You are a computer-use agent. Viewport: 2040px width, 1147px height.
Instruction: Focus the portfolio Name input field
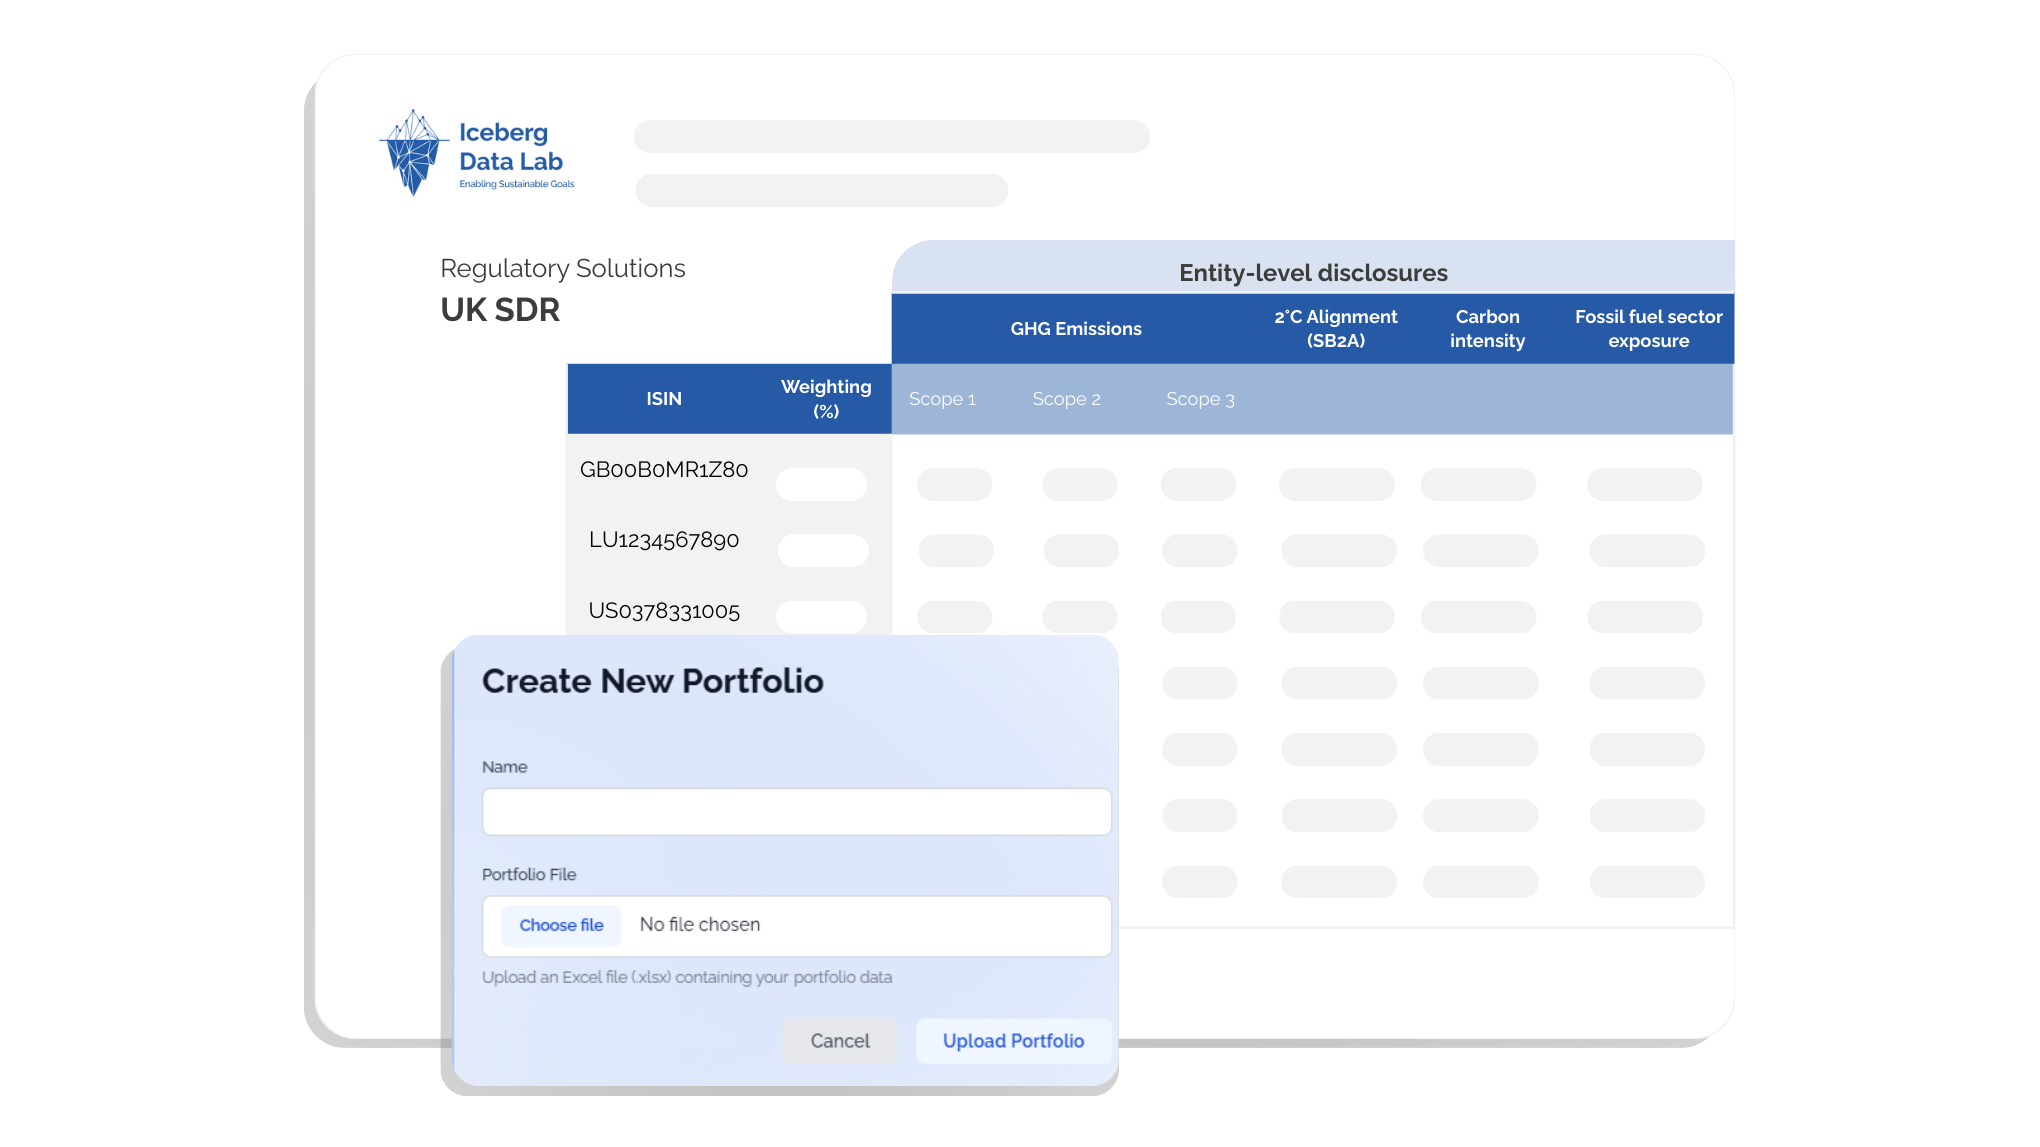[x=796, y=812]
